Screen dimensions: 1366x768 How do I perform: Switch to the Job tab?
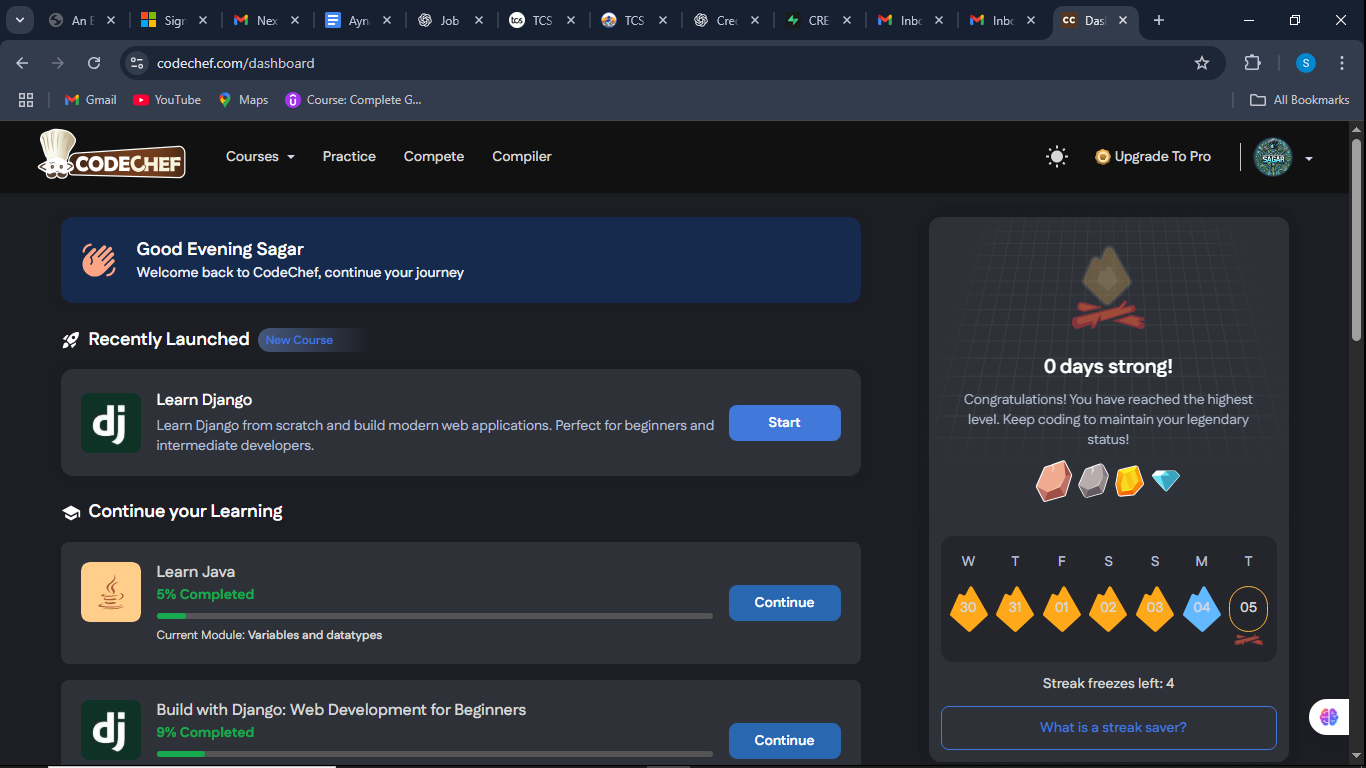click(x=450, y=20)
